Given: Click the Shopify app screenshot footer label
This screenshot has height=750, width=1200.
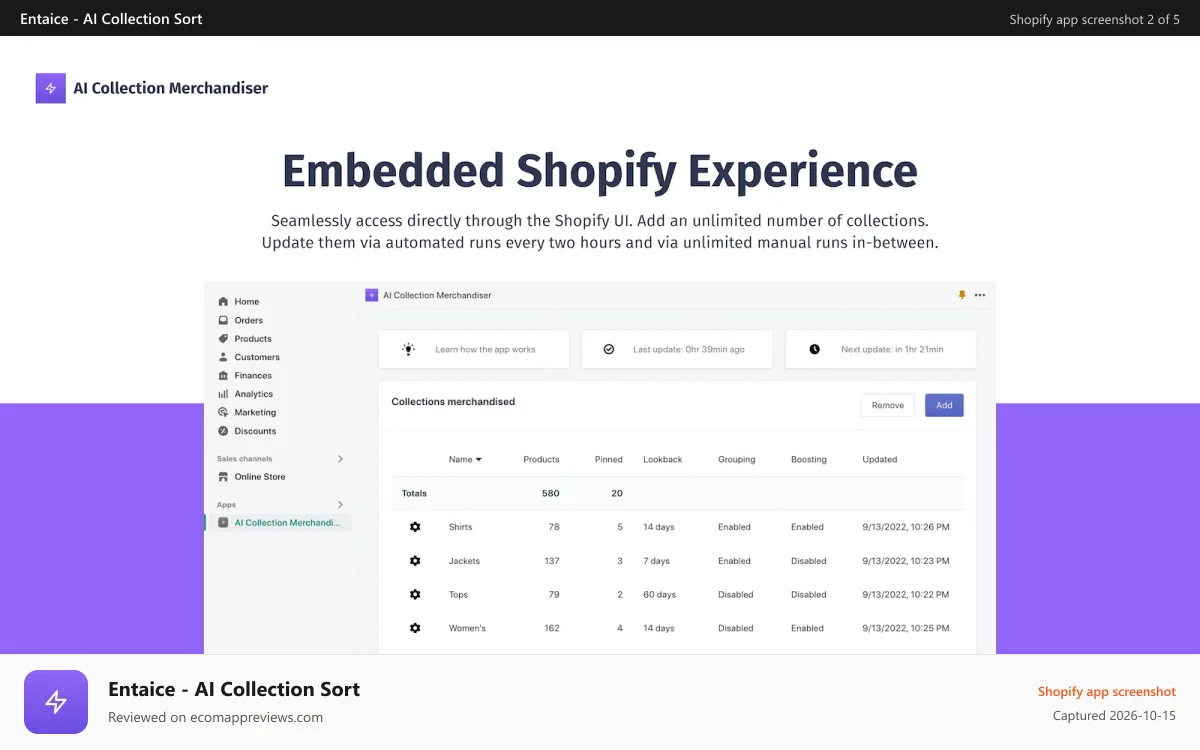Looking at the screenshot, I should (1107, 692).
